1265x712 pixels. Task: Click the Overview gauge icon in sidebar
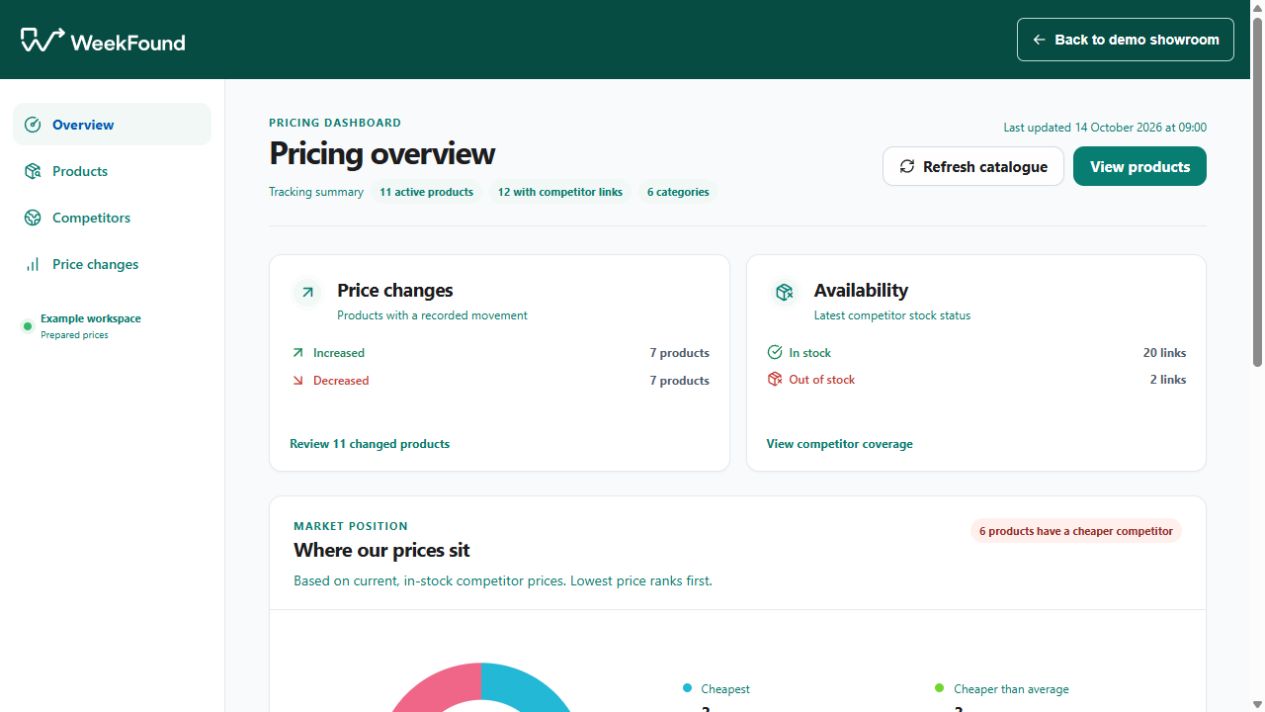coord(33,125)
